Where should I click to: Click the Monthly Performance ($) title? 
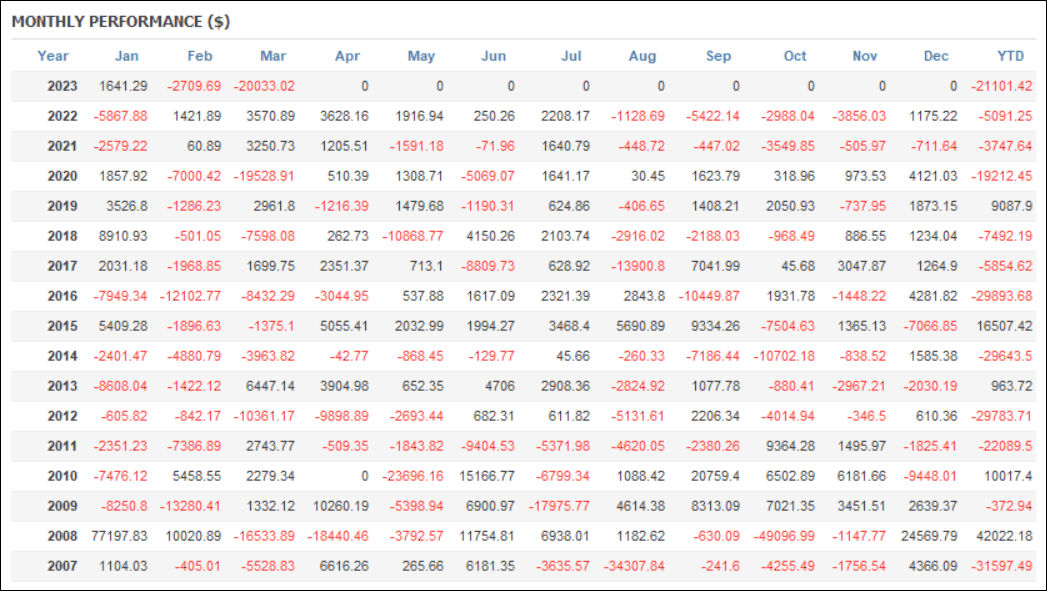(x=121, y=21)
